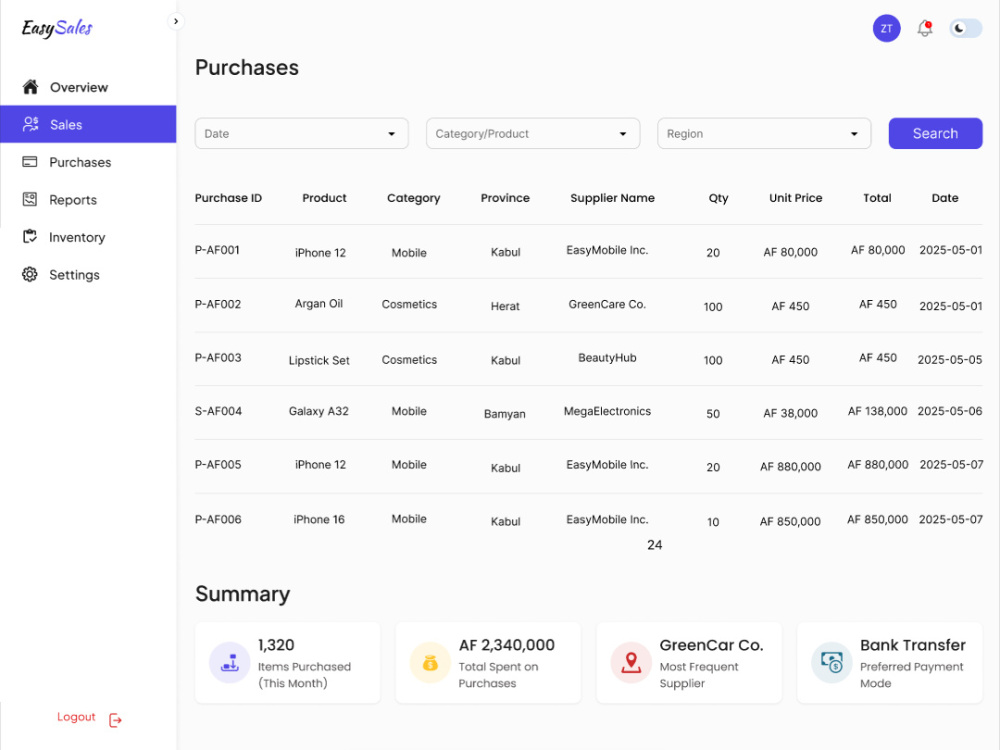
Task: Click Supplier Name column header
Action: point(612,198)
